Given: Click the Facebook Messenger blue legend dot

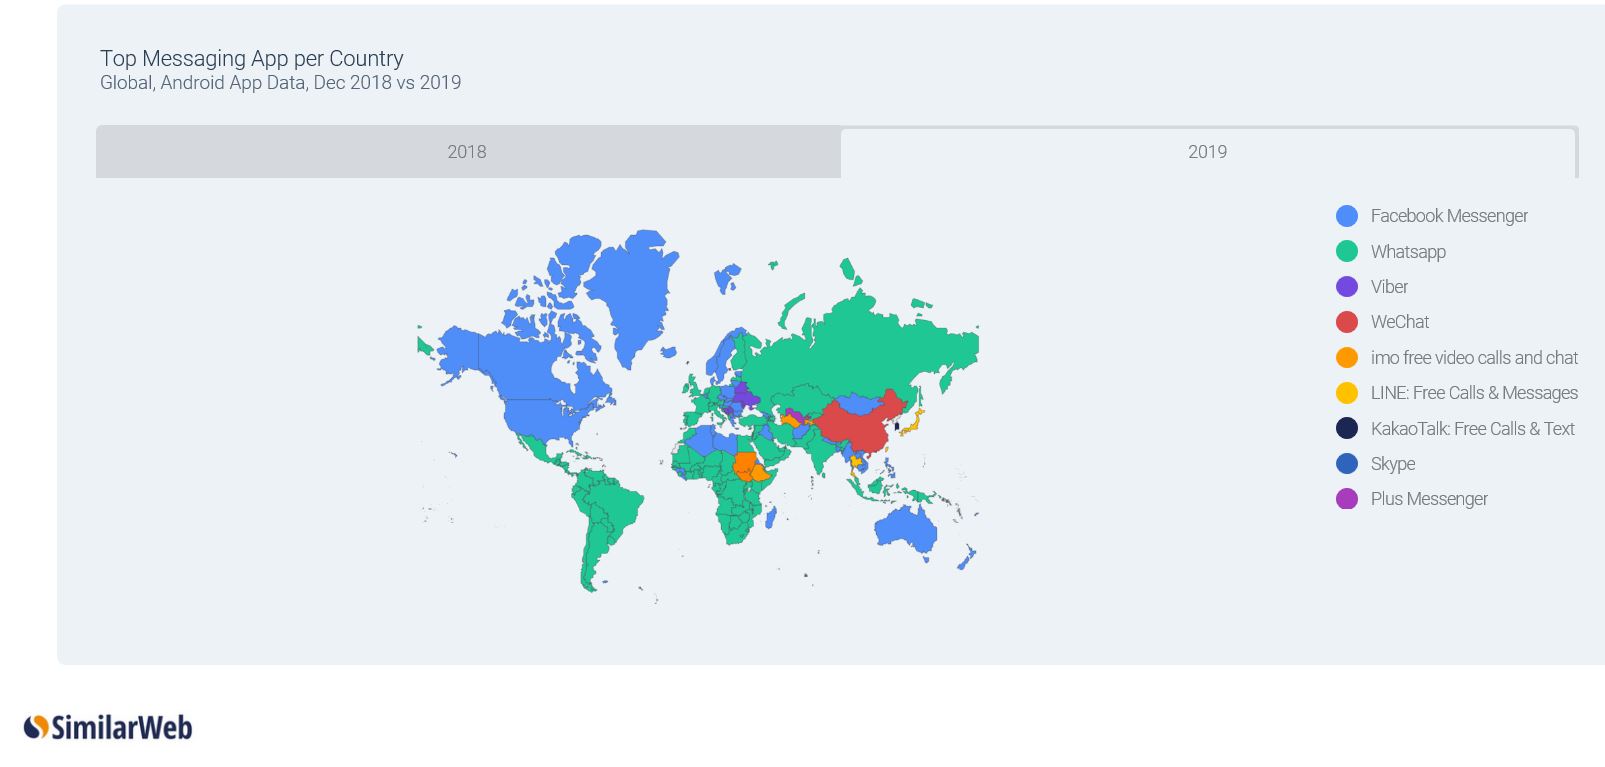Looking at the screenshot, I should pos(1347,216).
